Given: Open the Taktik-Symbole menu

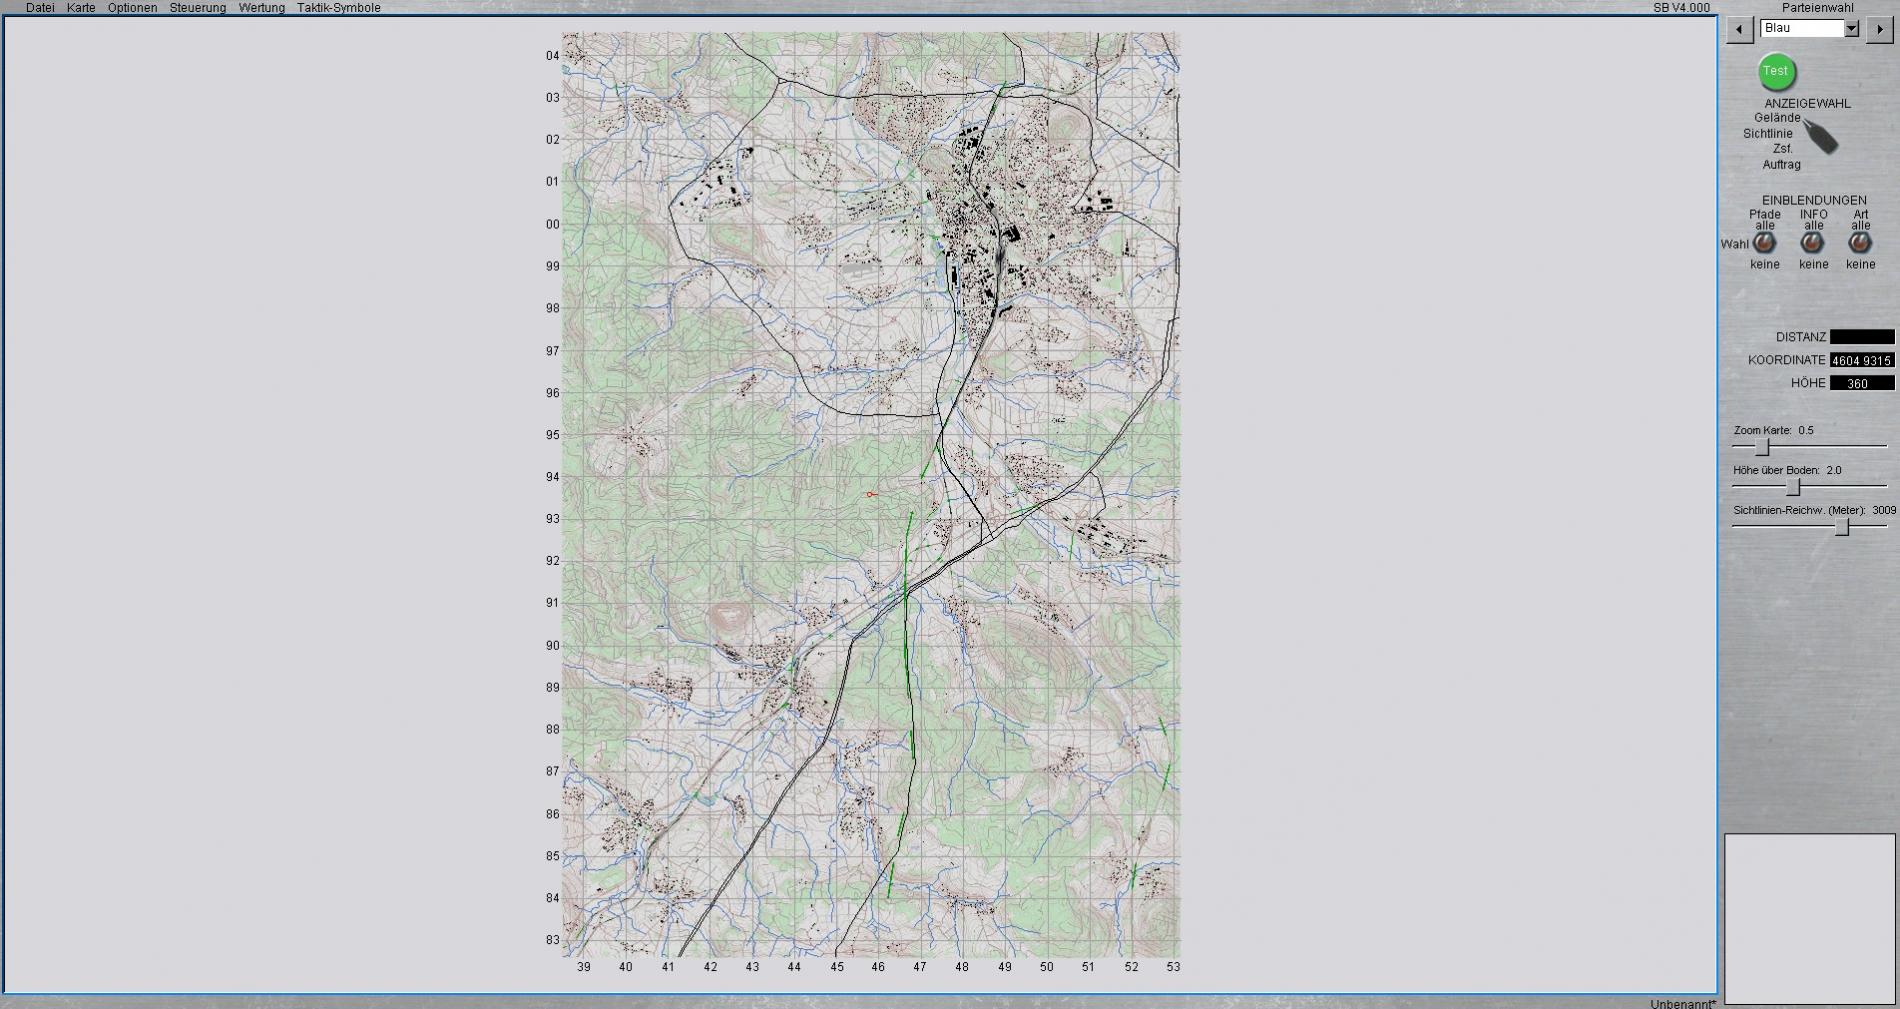Looking at the screenshot, I should pos(338,8).
